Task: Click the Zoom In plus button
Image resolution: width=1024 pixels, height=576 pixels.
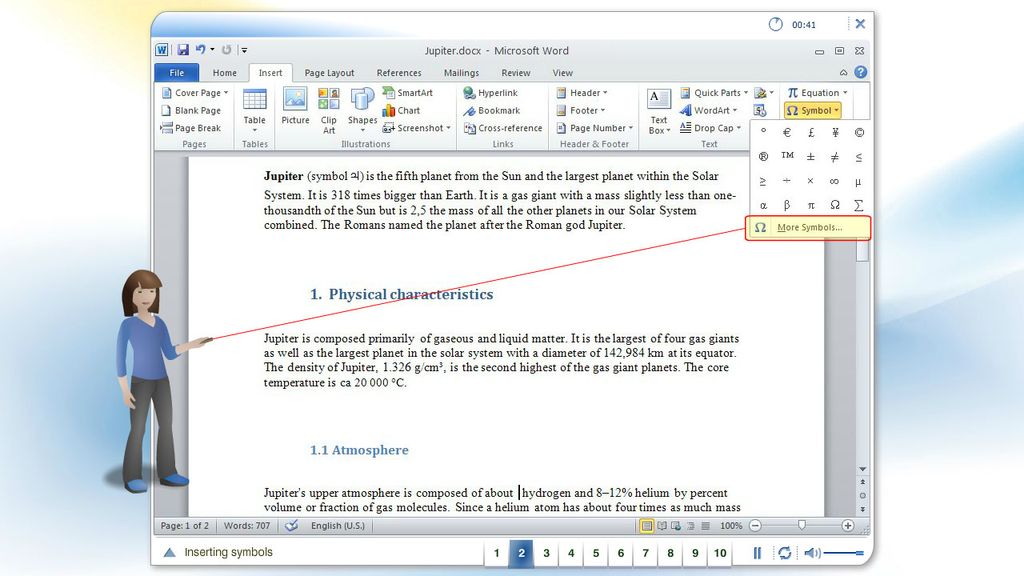Action: tap(848, 526)
